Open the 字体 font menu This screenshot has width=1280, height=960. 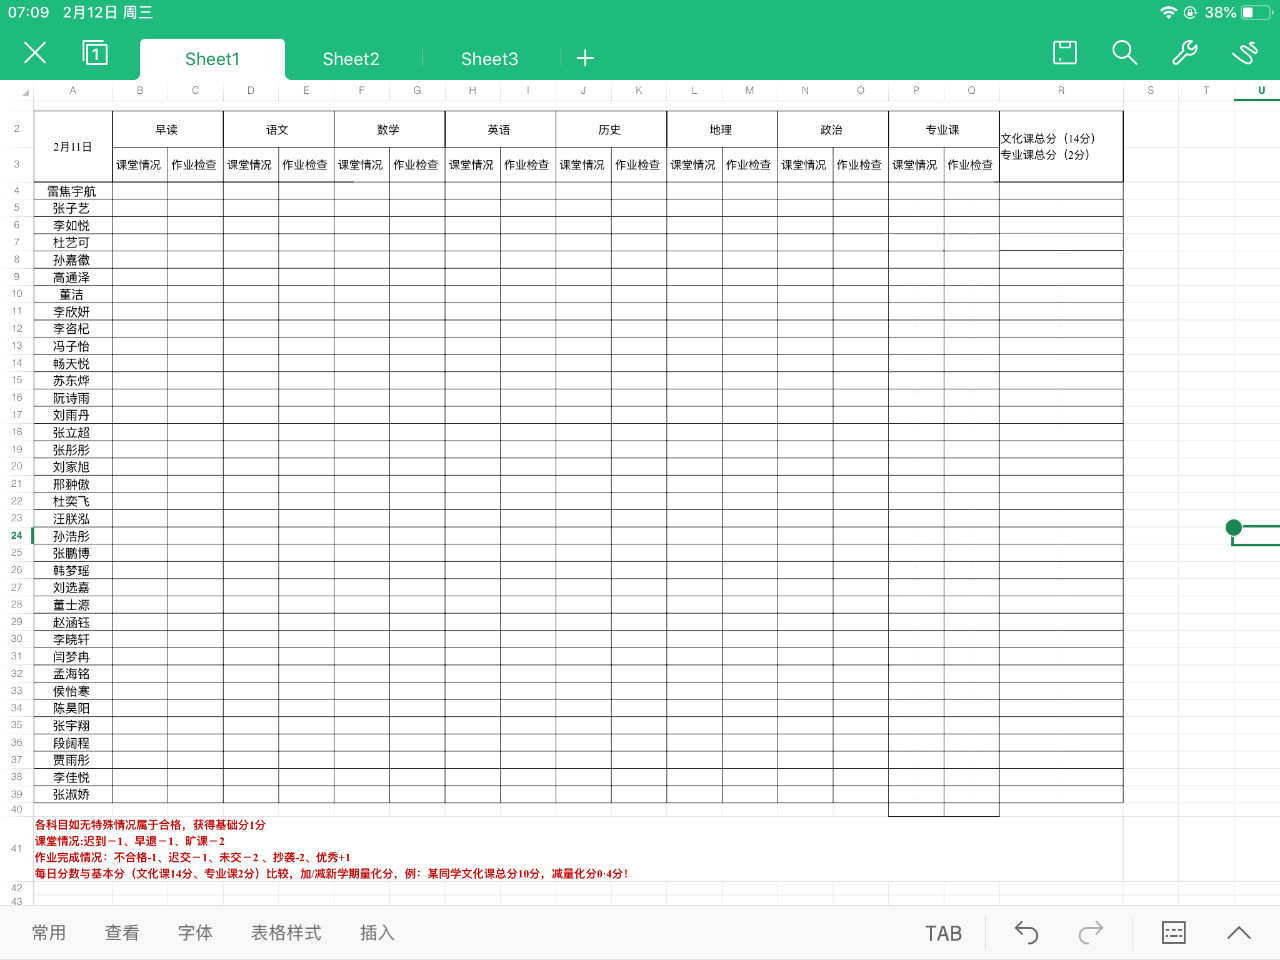tap(195, 933)
